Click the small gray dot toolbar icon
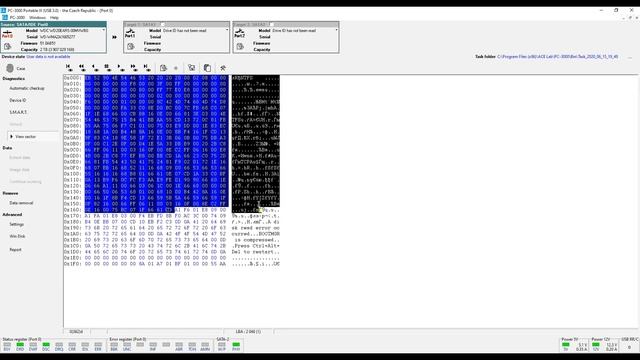This screenshot has height=360, width=640. 176,68
